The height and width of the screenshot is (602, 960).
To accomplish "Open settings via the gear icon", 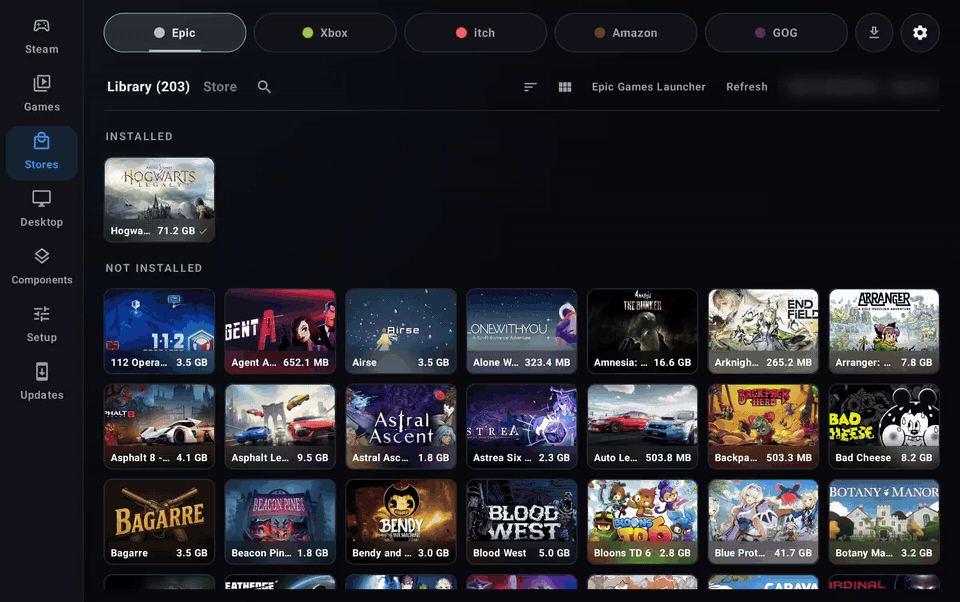I will [920, 32].
